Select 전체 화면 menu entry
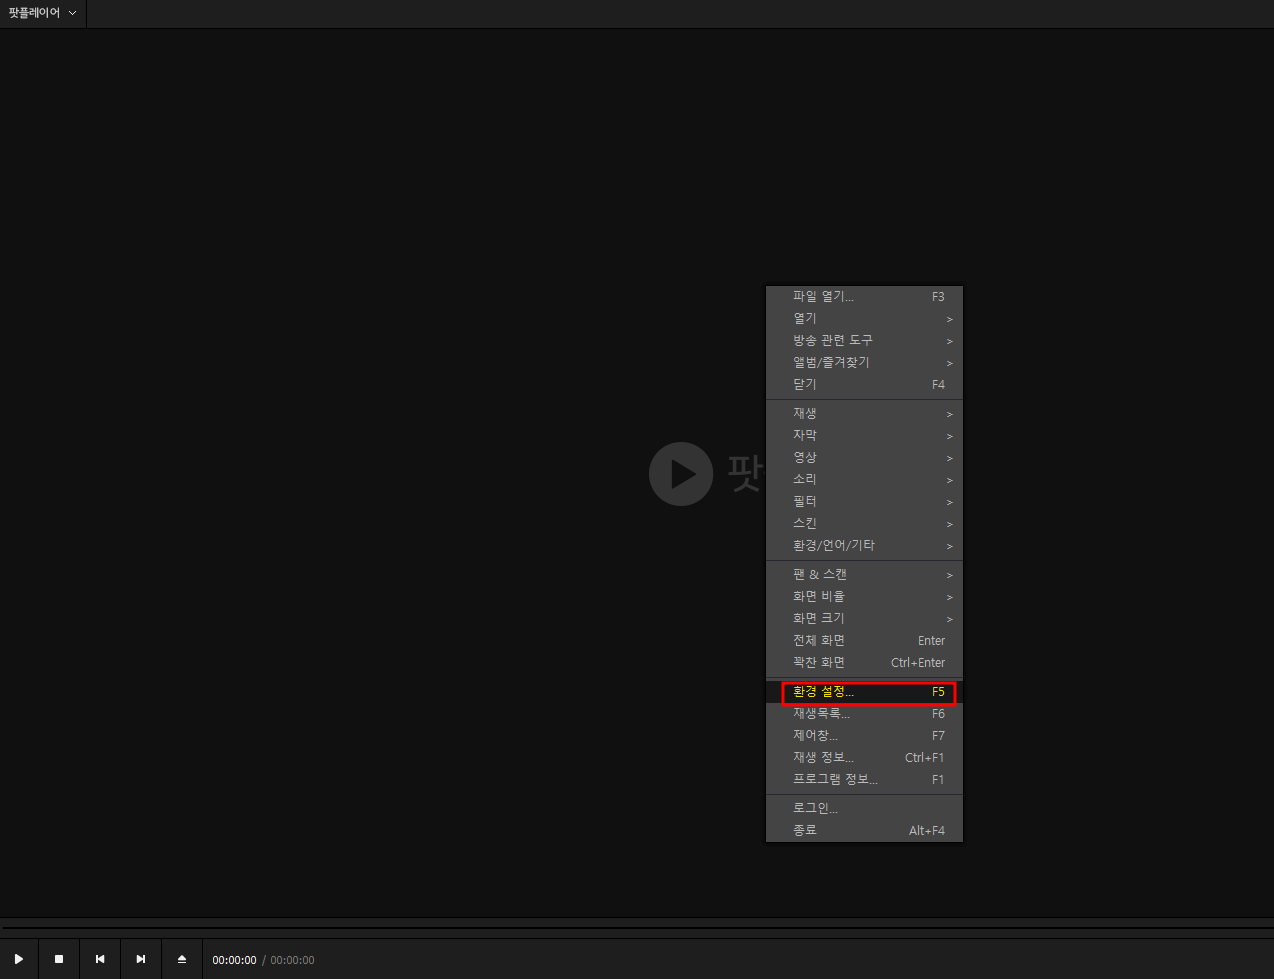The height and width of the screenshot is (979, 1274). click(864, 641)
